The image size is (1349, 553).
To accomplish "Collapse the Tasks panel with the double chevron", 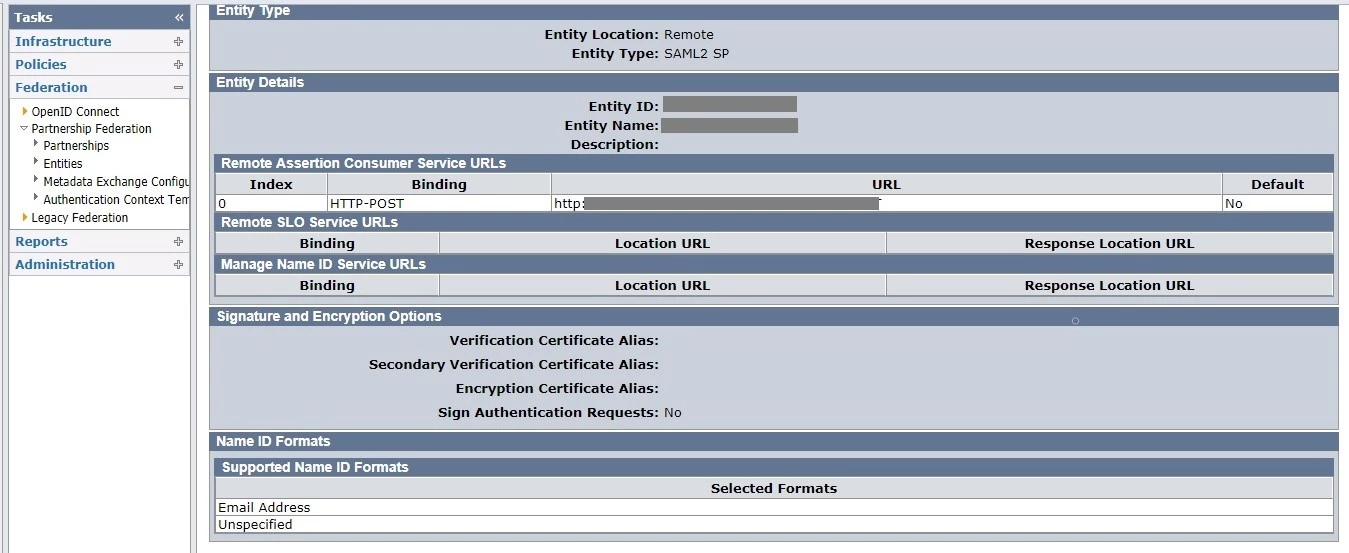I will [x=179, y=17].
